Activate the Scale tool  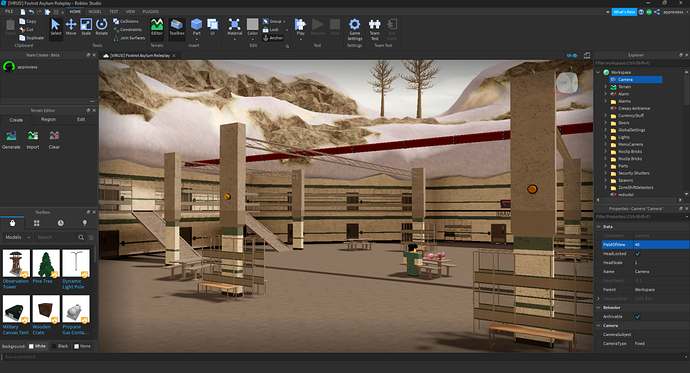[86, 27]
